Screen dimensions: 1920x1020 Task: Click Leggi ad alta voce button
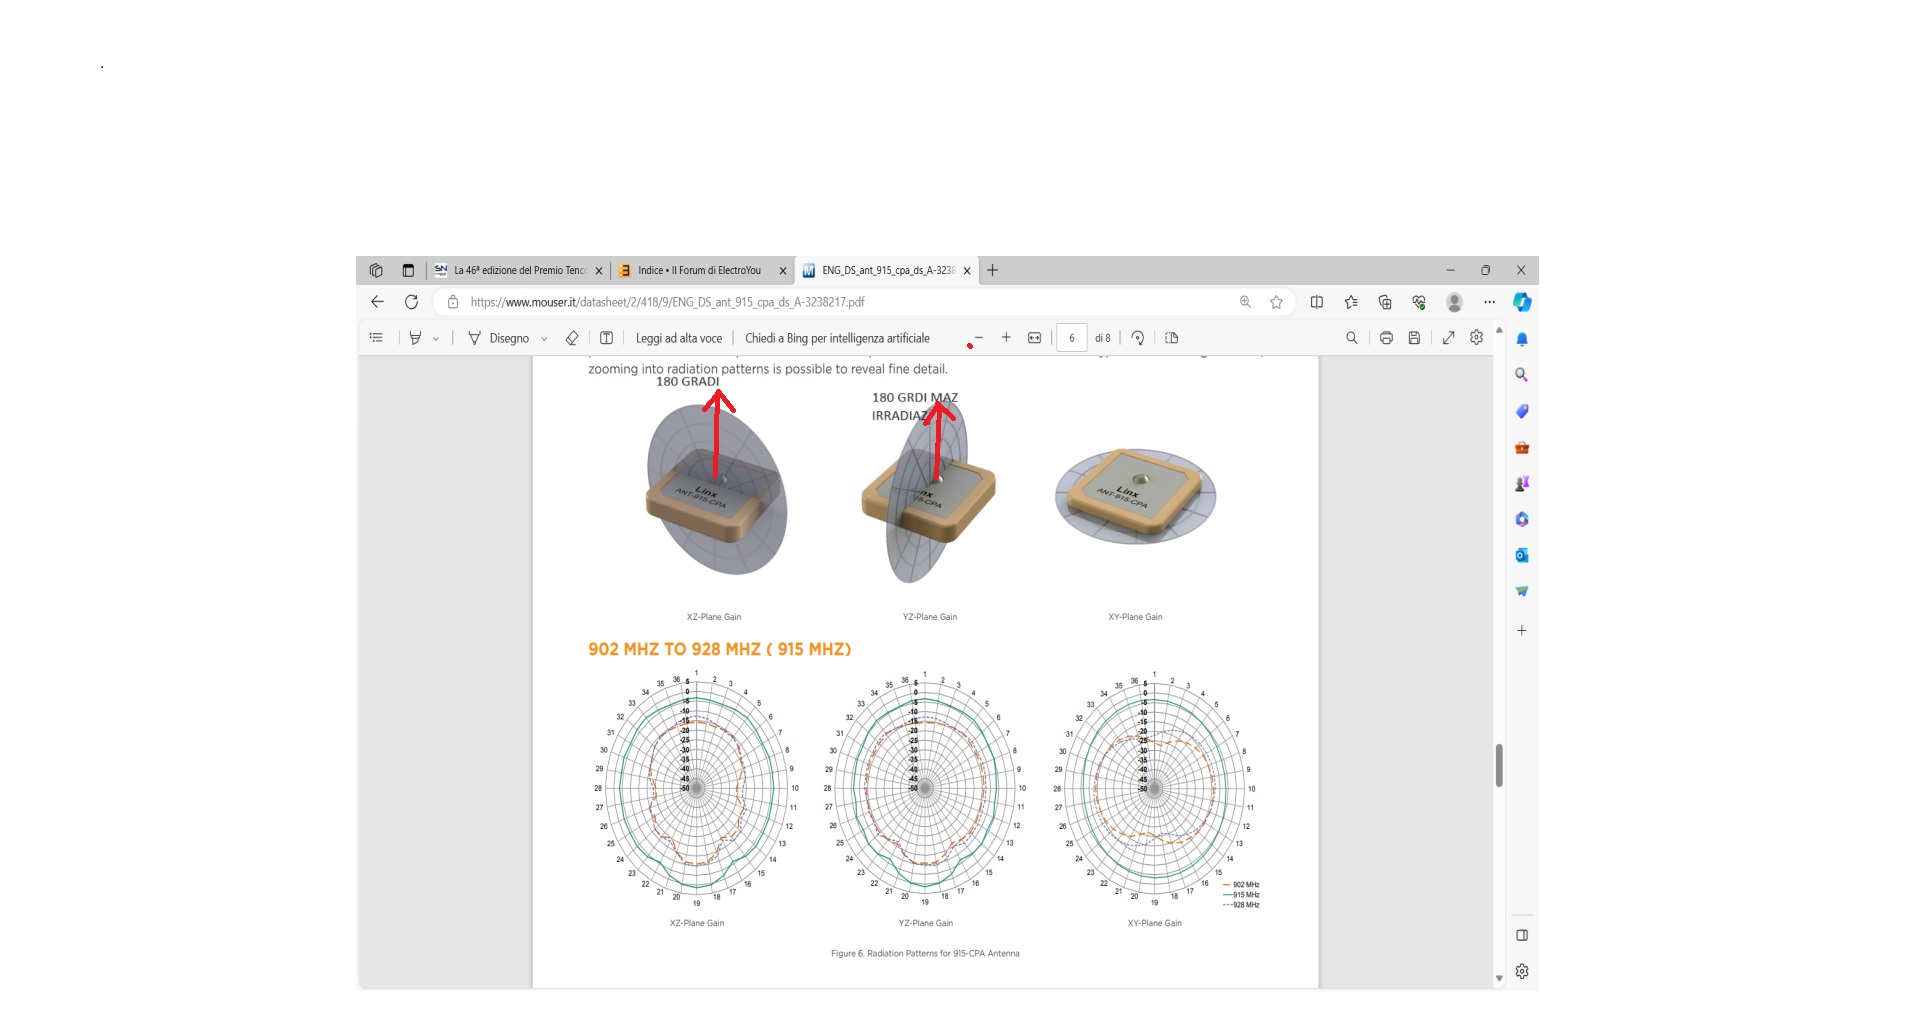coord(679,338)
